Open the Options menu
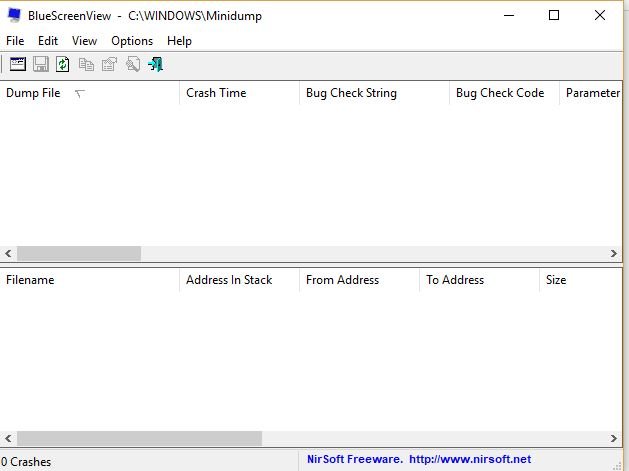The height and width of the screenshot is (471, 629). (x=132, y=41)
